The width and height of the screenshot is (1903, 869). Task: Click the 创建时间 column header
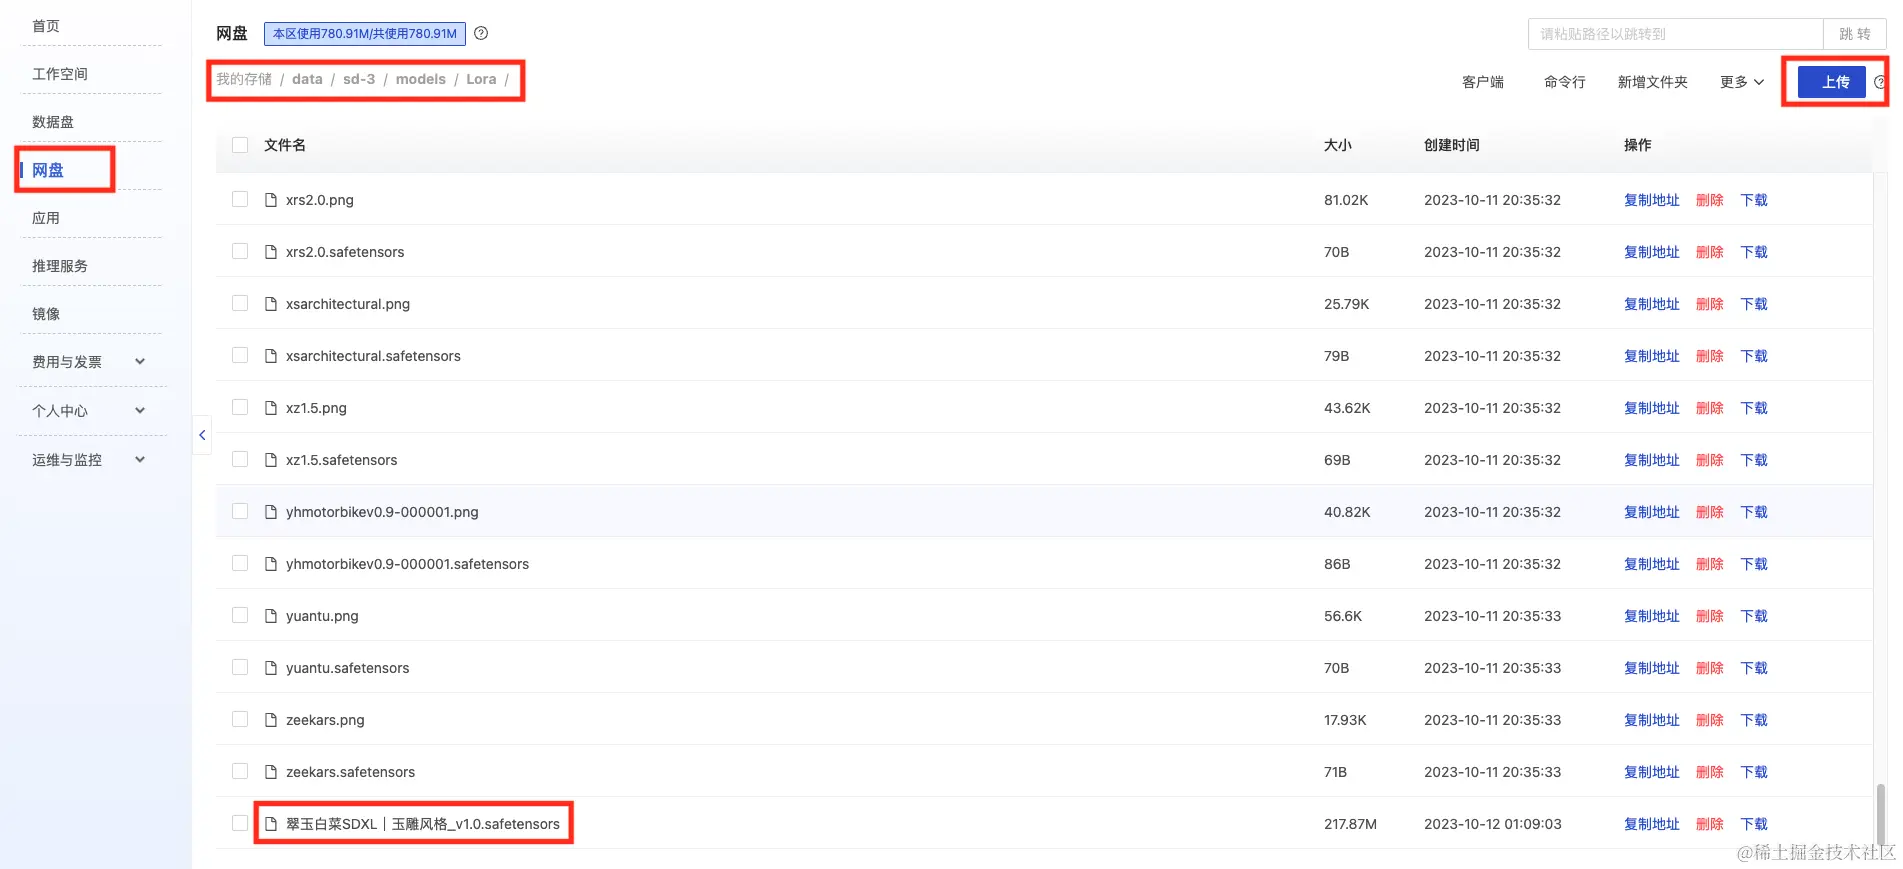click(x=1452, y=145)
